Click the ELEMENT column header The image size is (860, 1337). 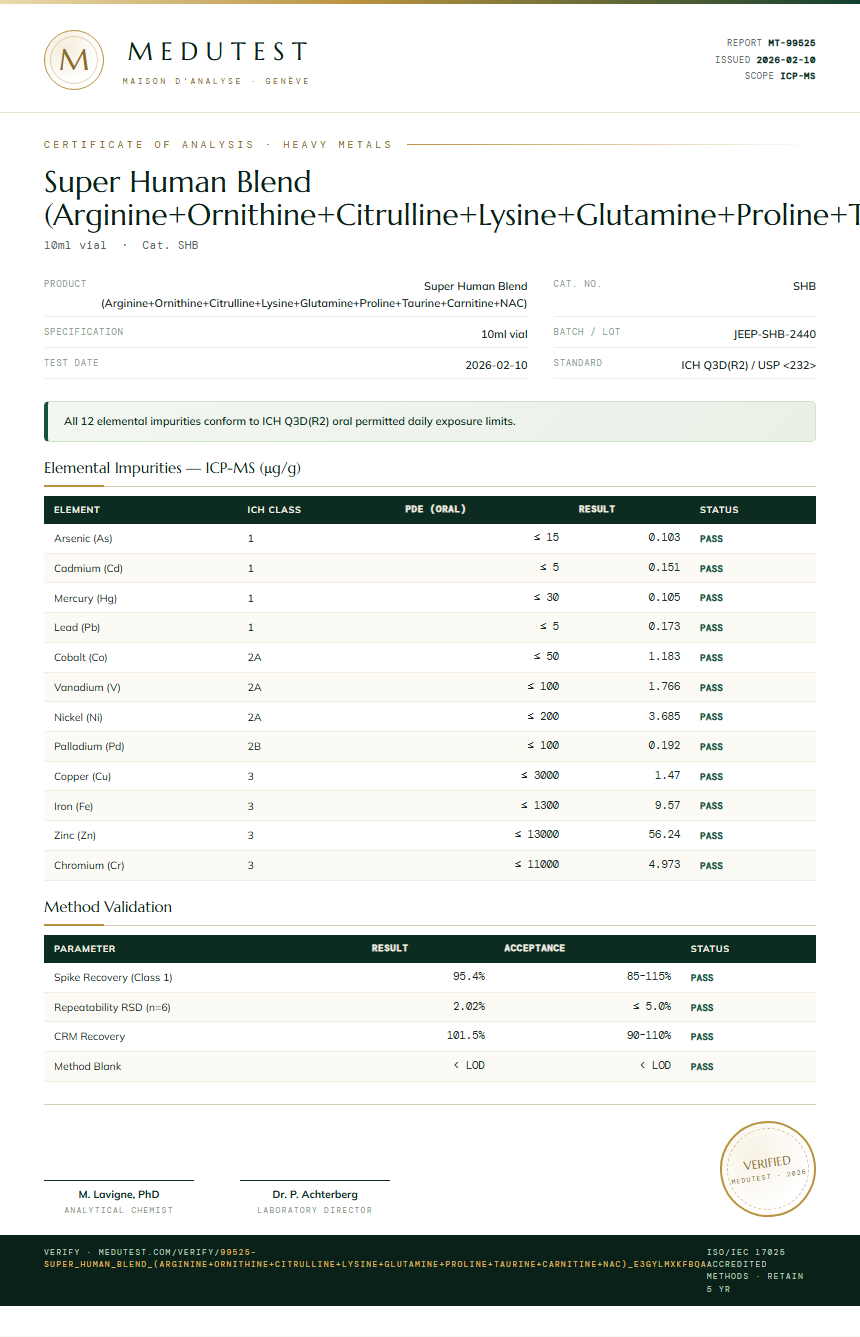coord(77,510)
